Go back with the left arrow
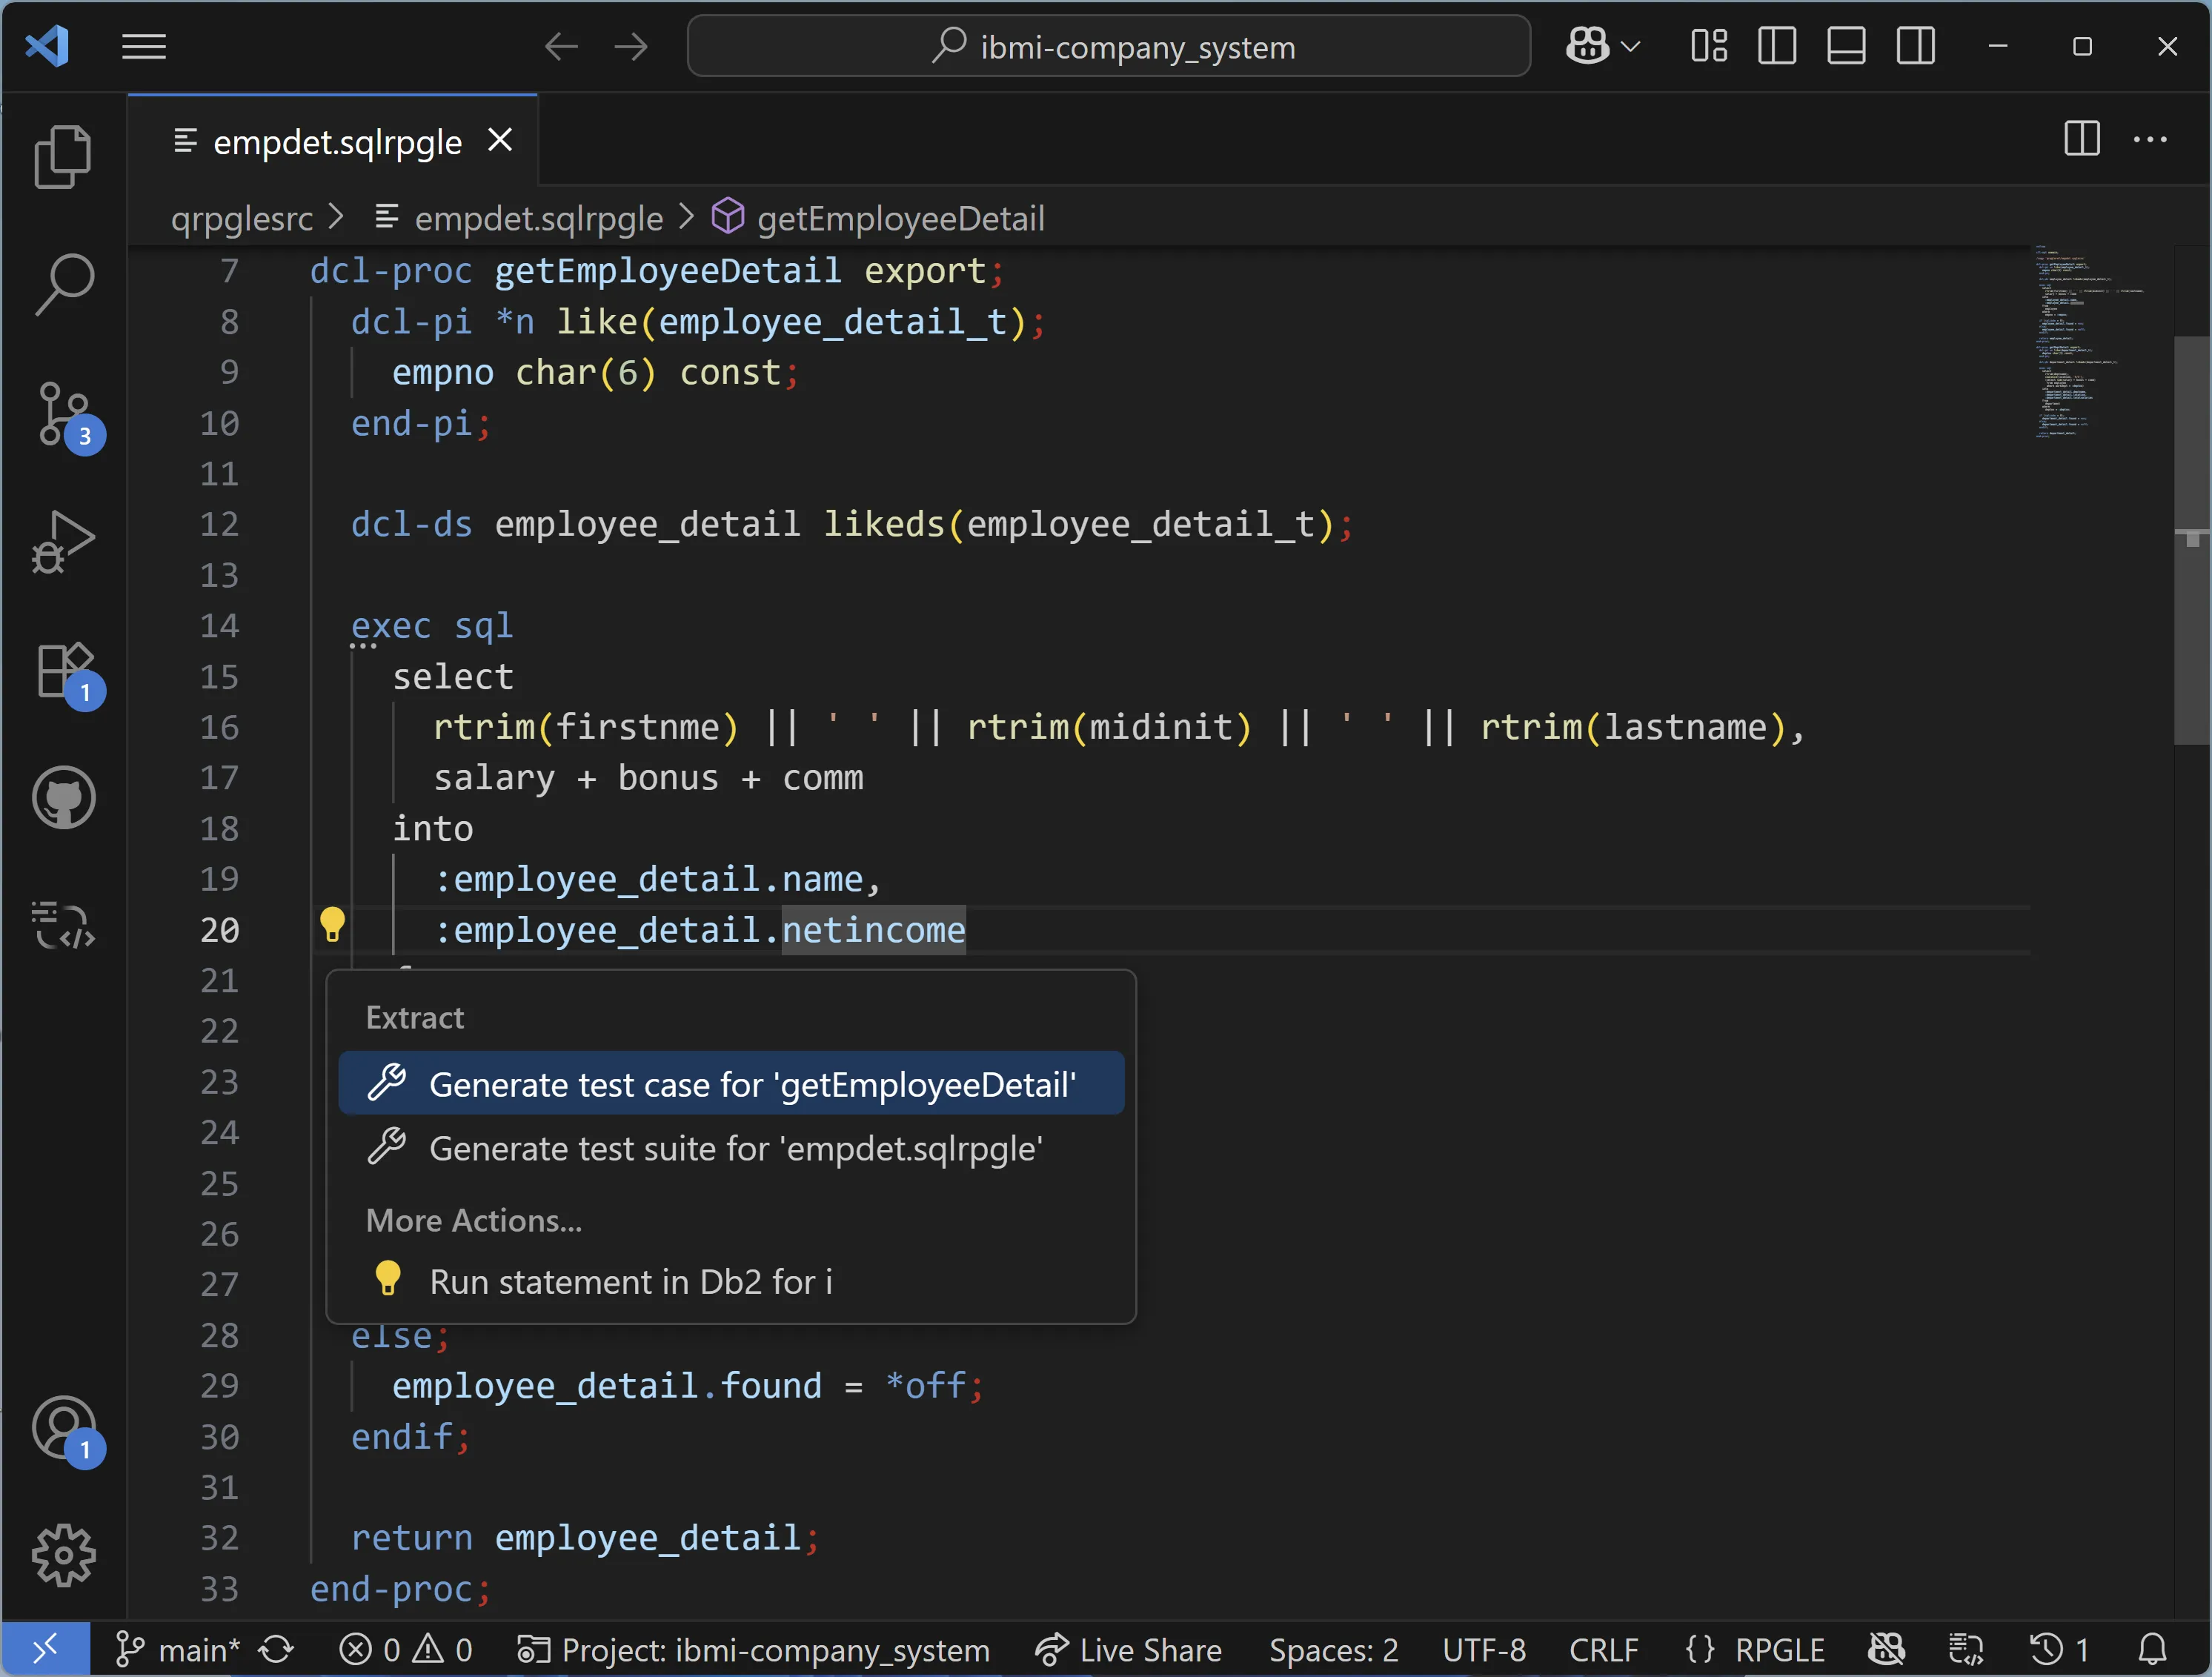This screenshot has width=2212, height=1677. [x=561, y=46]
